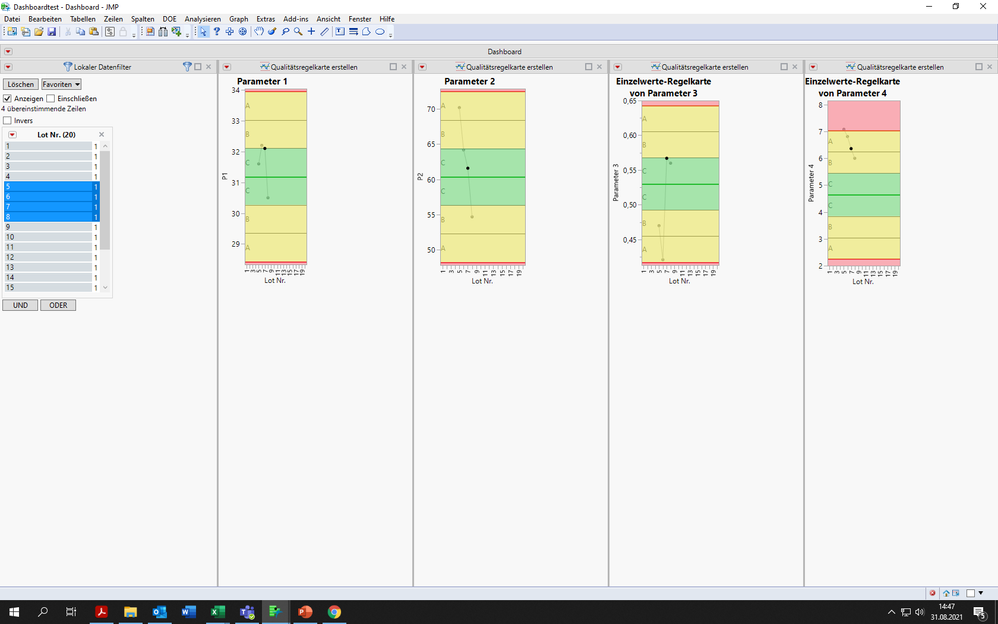Select the Magnifier zoom tool
This screenshot has width=998, height=624.
[x=298, y=33]
